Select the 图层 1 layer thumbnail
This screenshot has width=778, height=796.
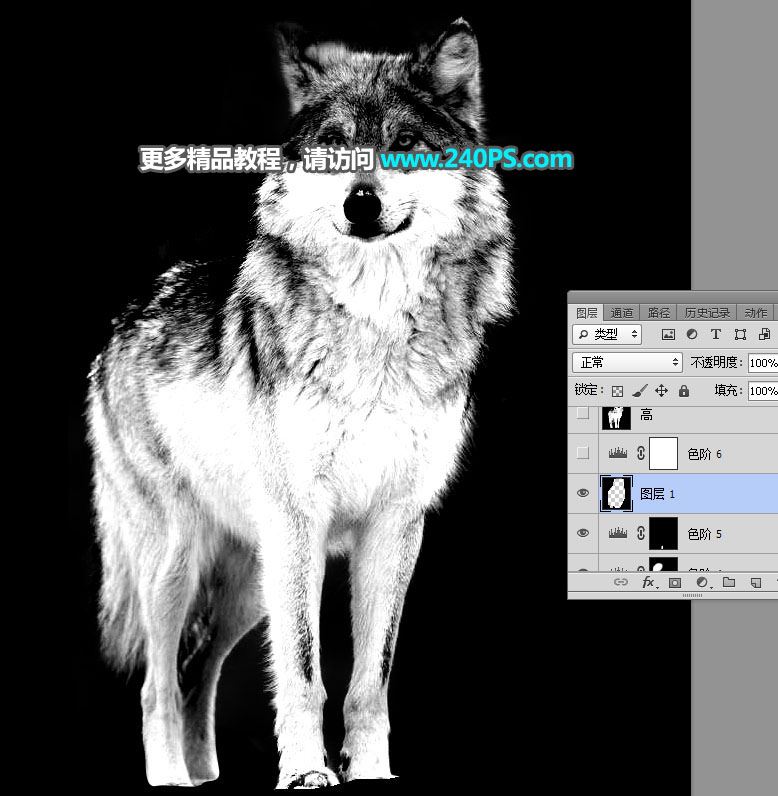pyautogui.click(x=617, y=493)
